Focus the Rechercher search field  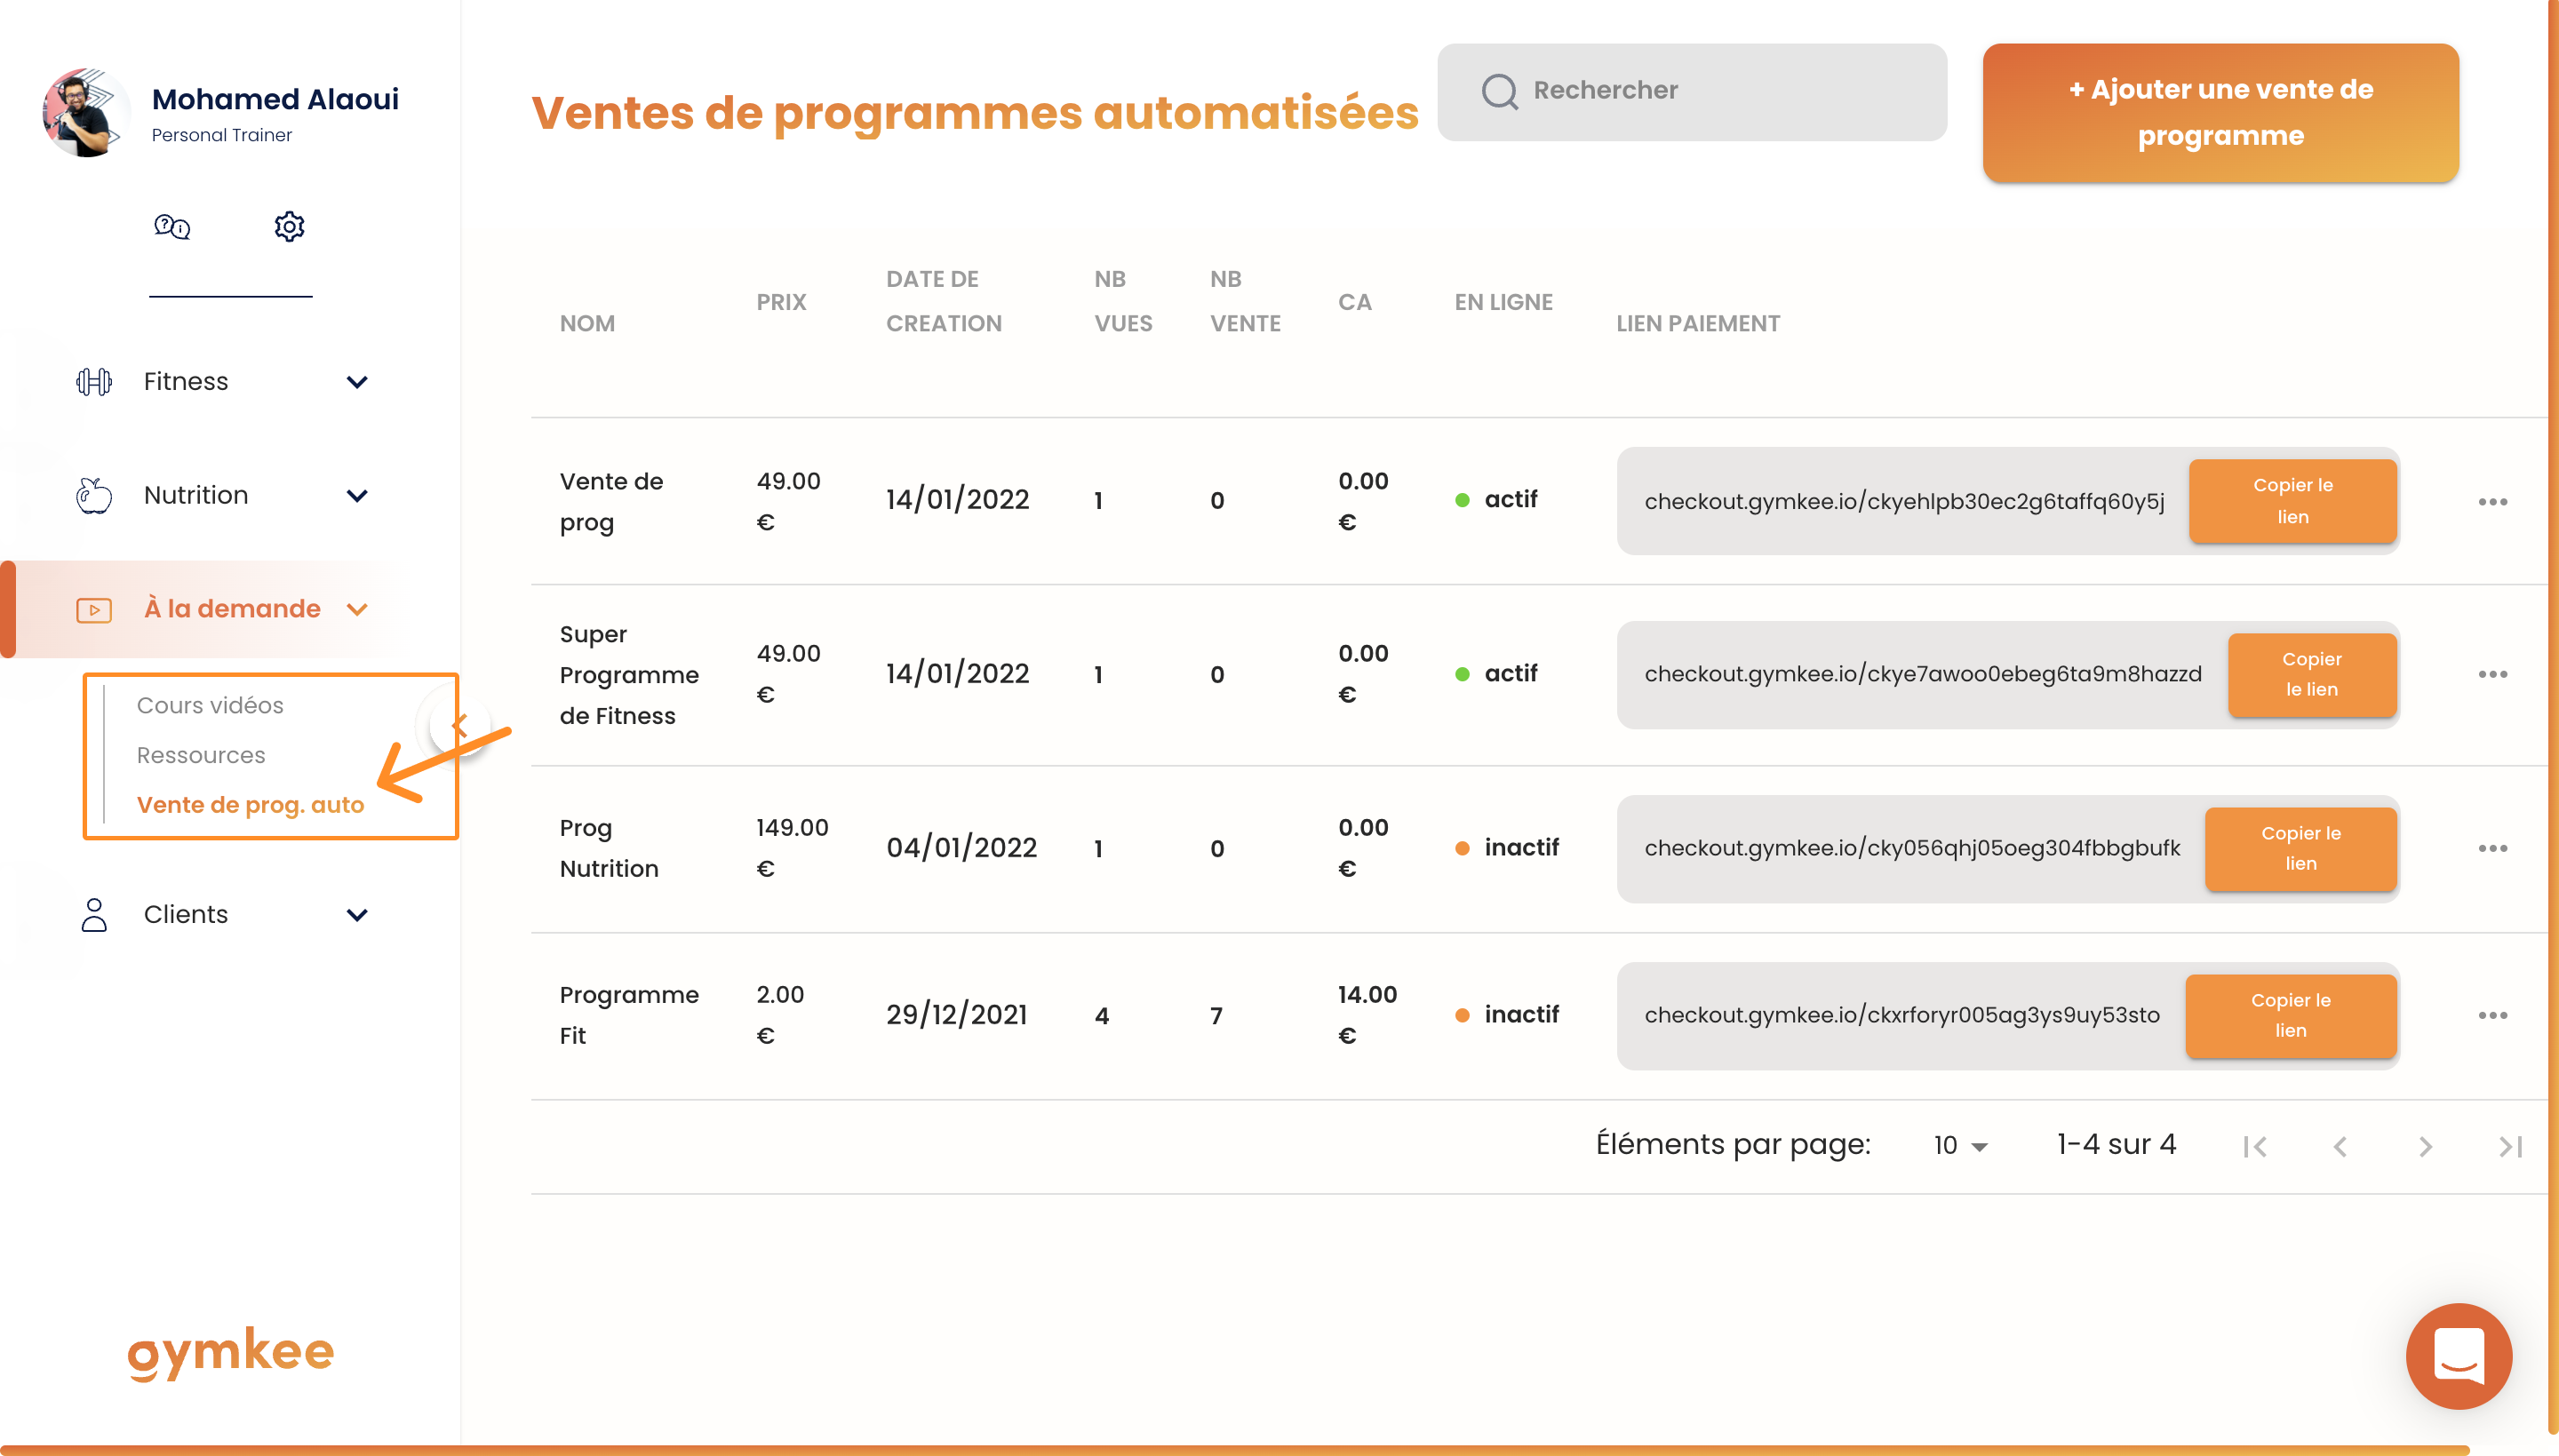tap(1692, 91)
